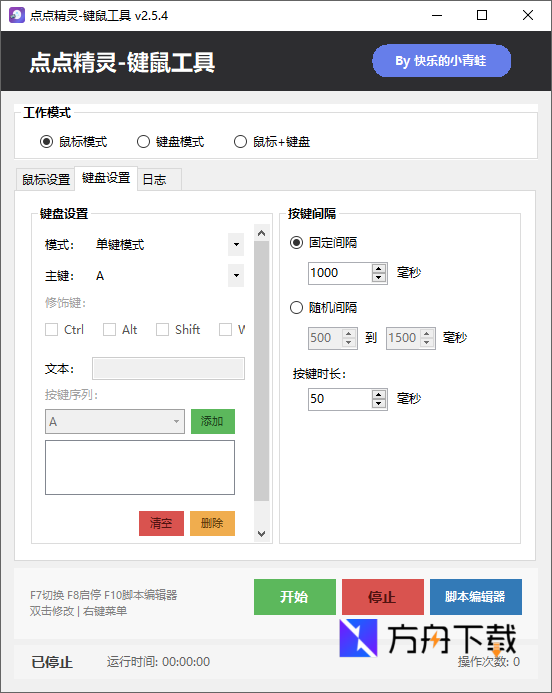Decrease the random maximum 1500 value
The height and width of the screenshot is (693, 552).
427,343
